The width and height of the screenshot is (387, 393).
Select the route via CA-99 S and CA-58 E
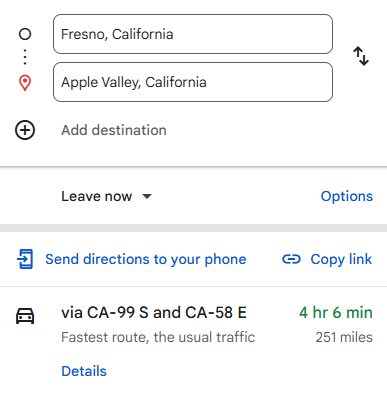point(154,313)
